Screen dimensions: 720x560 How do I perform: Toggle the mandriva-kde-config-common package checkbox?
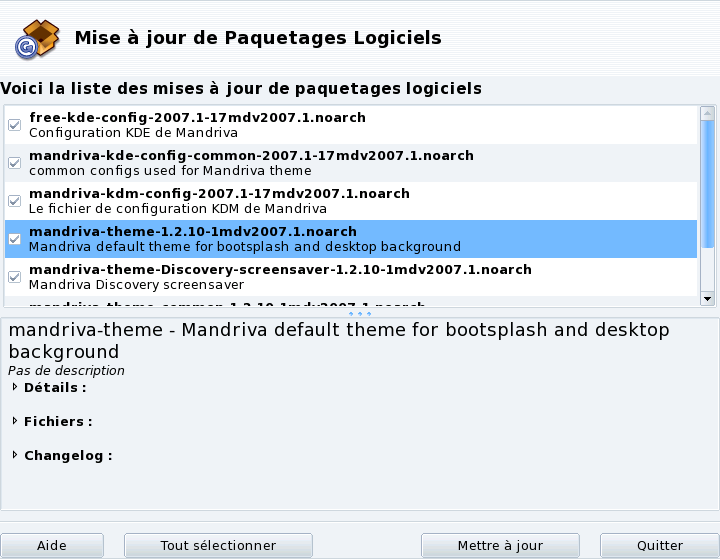pos(14,163)
